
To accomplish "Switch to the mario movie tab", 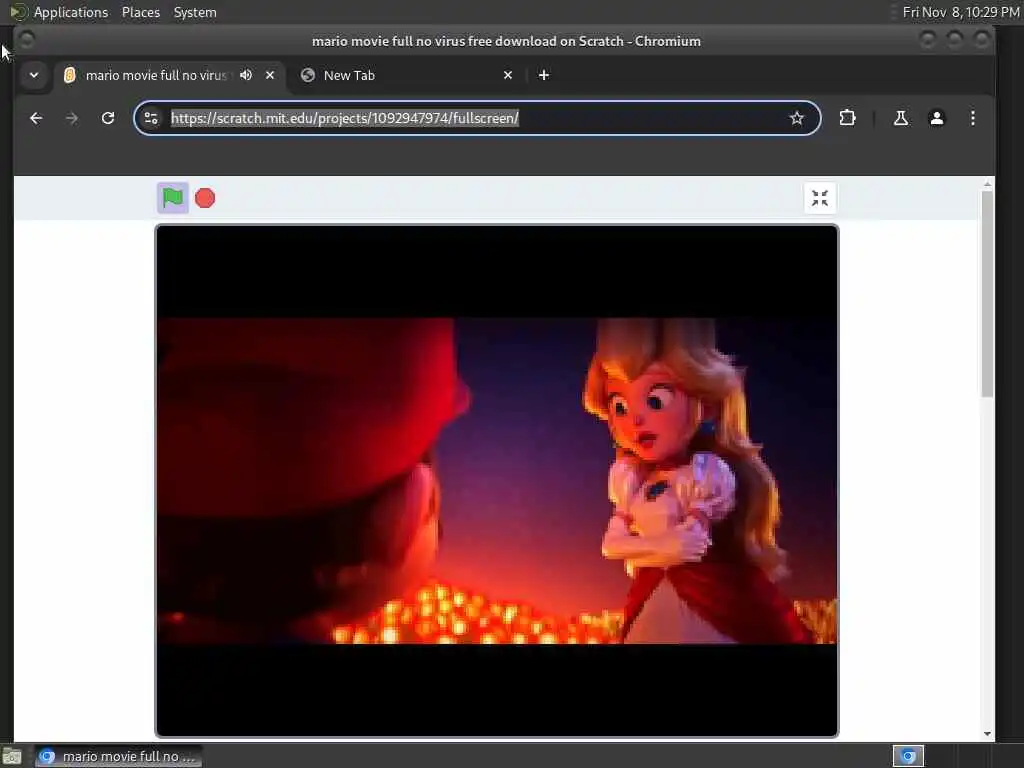I will [170, 75].
